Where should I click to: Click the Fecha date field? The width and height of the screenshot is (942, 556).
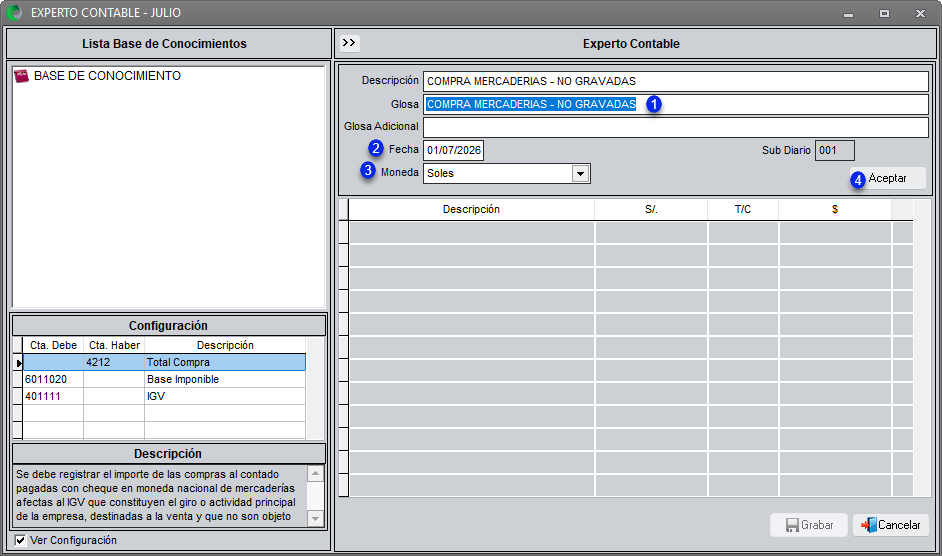[x=454, y=150]
